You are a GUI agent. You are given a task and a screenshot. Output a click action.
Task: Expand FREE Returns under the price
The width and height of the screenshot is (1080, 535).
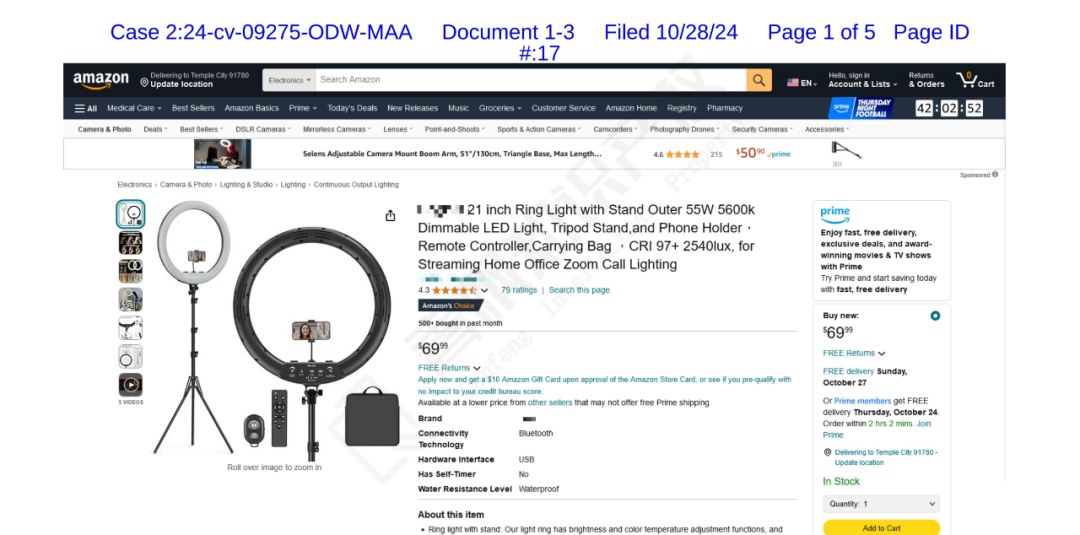[x=449, y=368]
